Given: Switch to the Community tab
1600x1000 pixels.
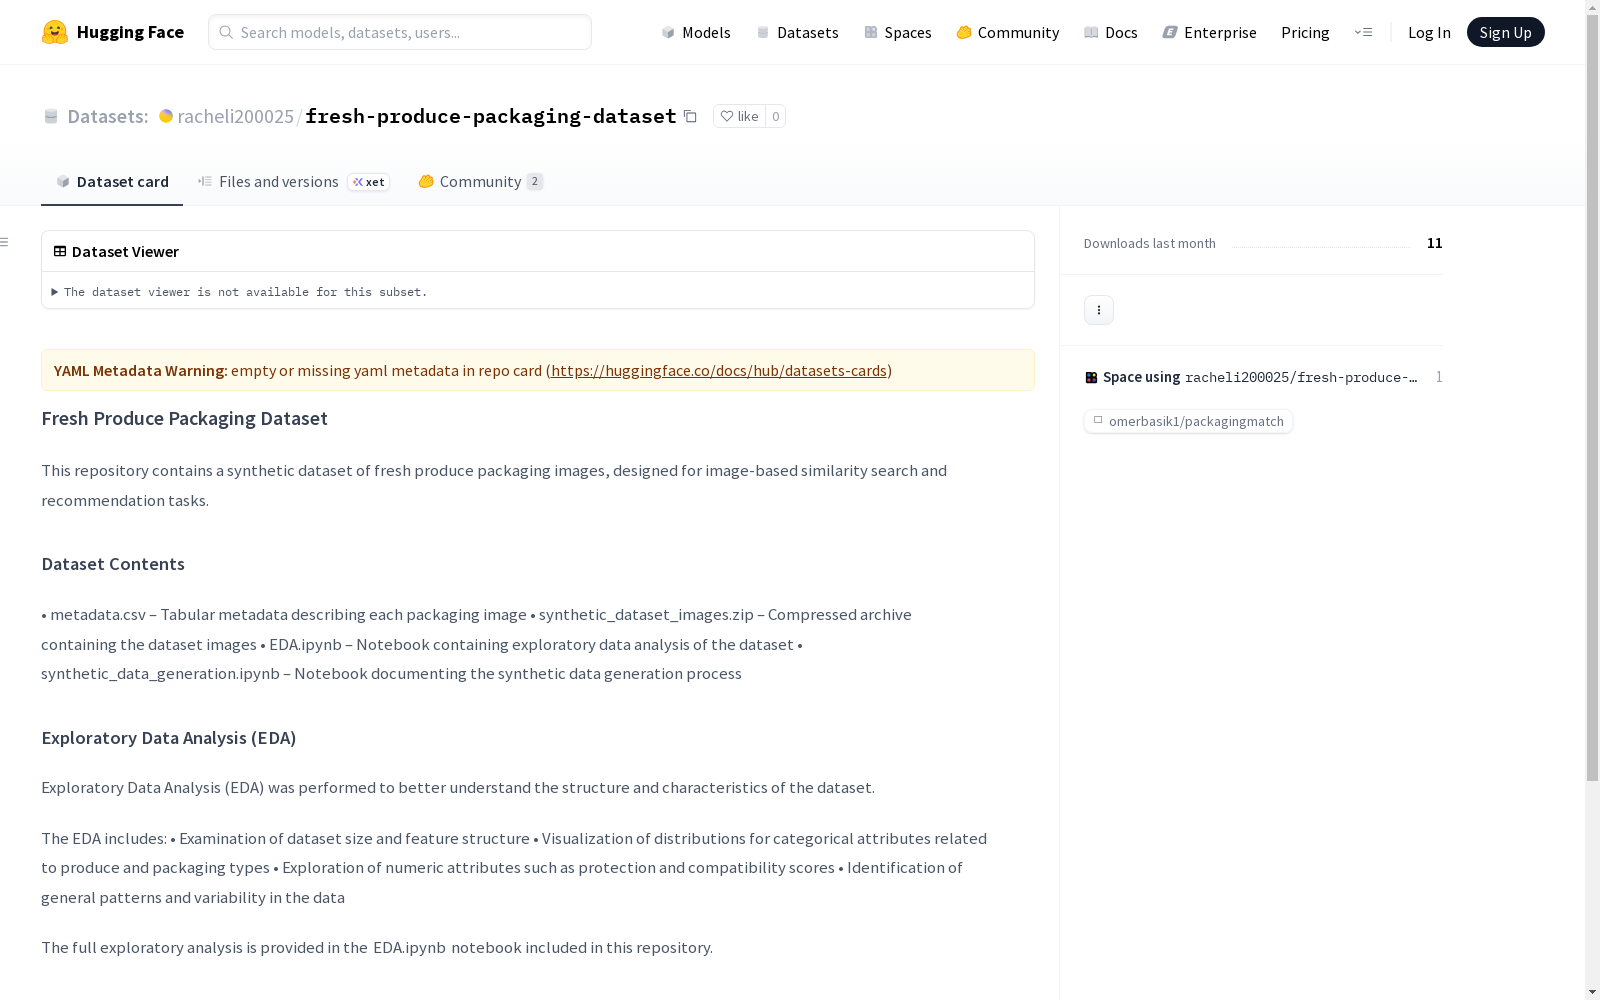Looking at the screenshot, I should pyautogui.click(x=480, y=181).
